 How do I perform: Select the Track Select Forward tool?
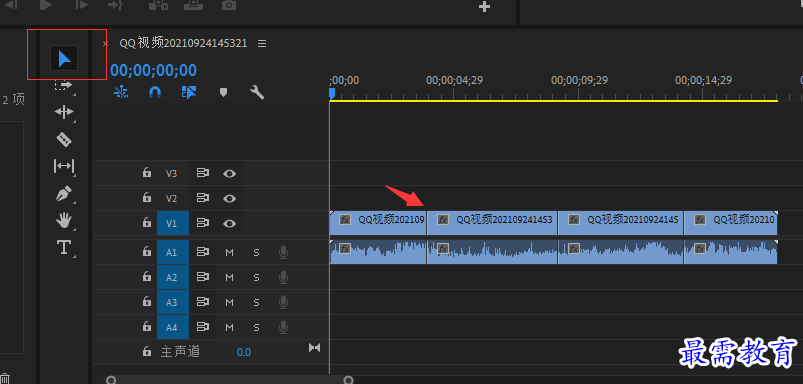(64, 85)
